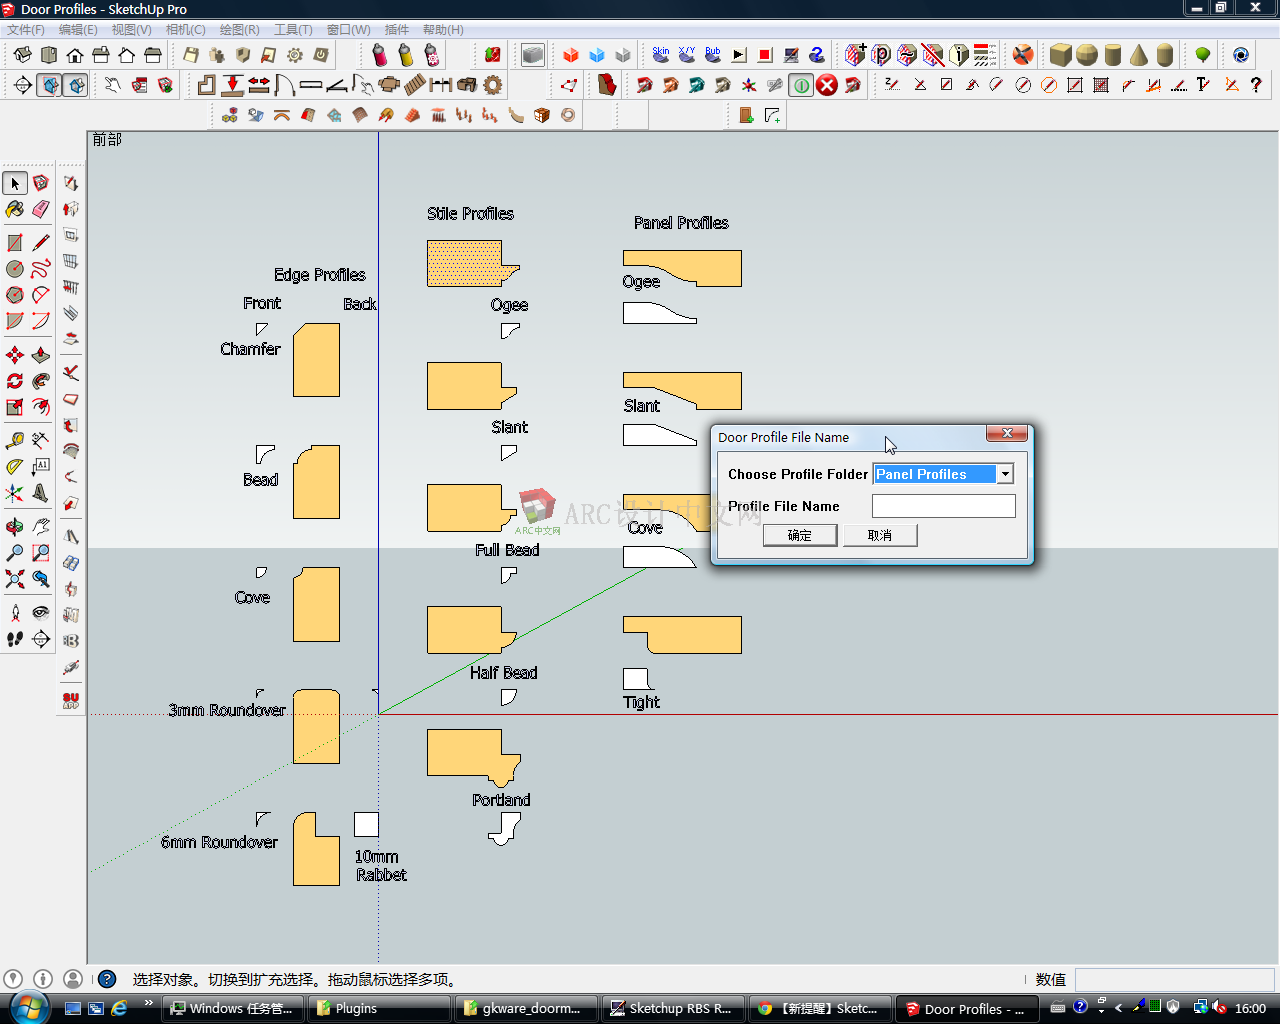Viewport: 1280px width, 1024px height.
Task: Open the Choose Profile Folder dropdown
Action: (x=1005, y=473)
